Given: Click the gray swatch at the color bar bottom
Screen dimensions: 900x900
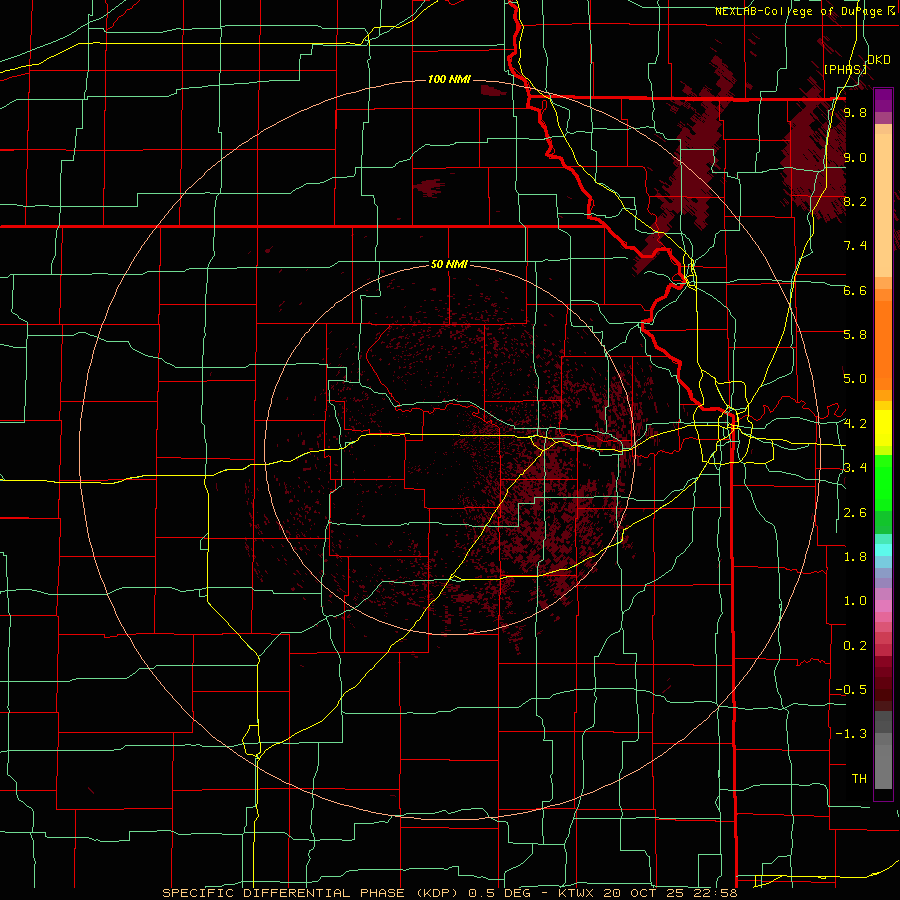Looking at the screenshot, I should tap(883, 769).
